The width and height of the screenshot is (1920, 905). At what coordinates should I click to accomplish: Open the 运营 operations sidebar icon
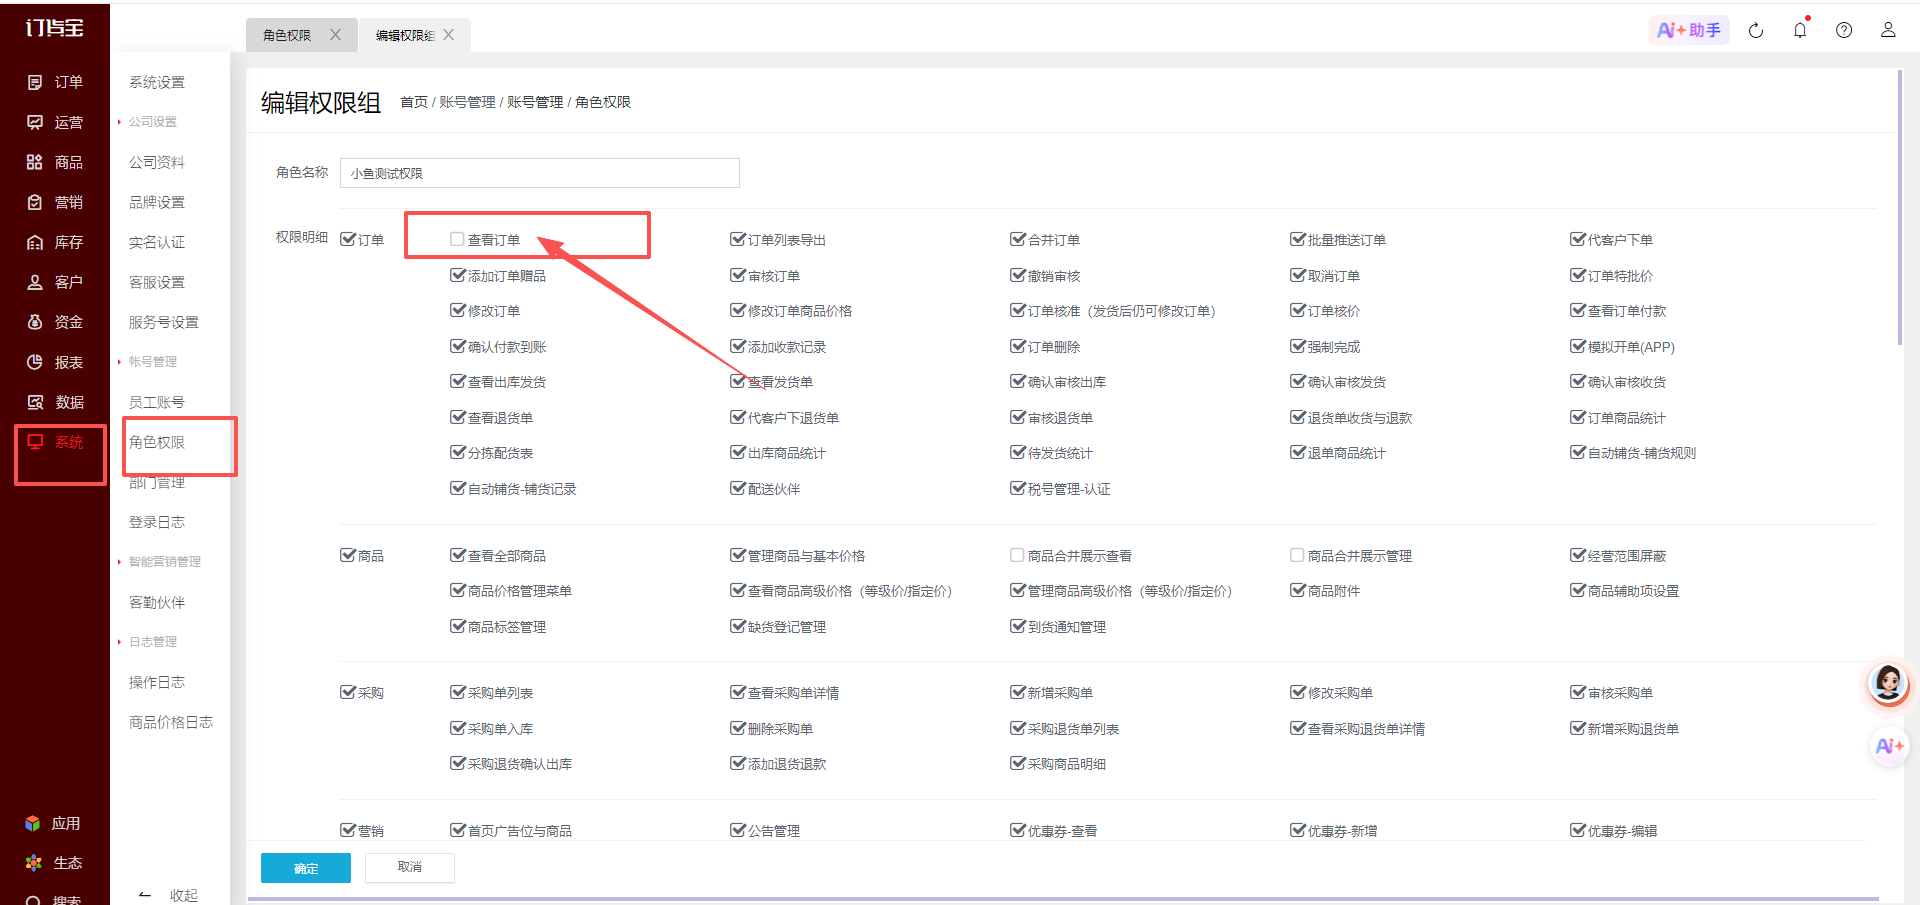[35, 122]
